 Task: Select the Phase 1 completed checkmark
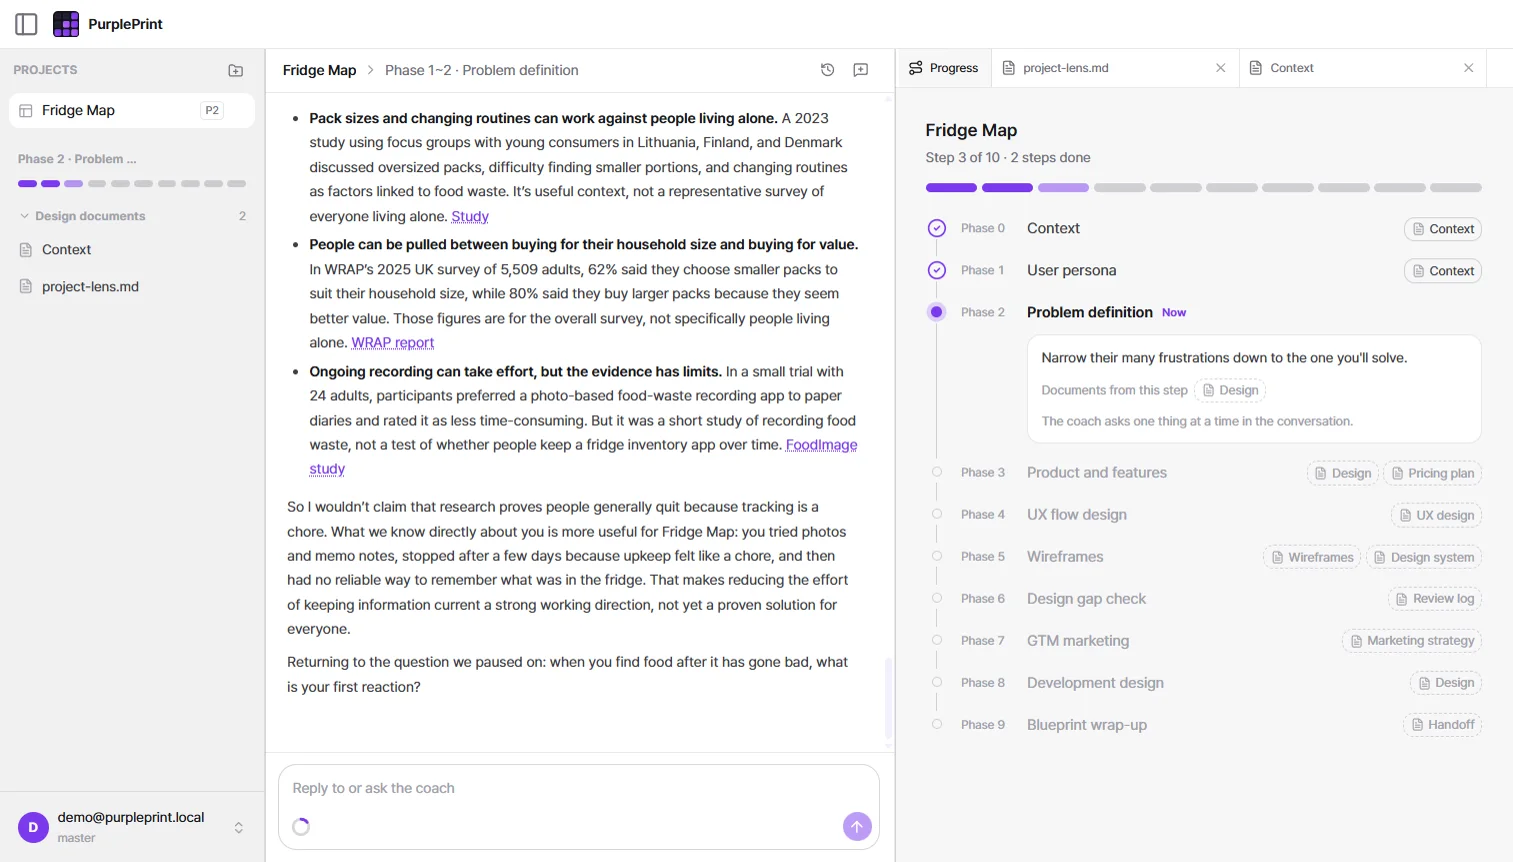[x=936, y=270]
